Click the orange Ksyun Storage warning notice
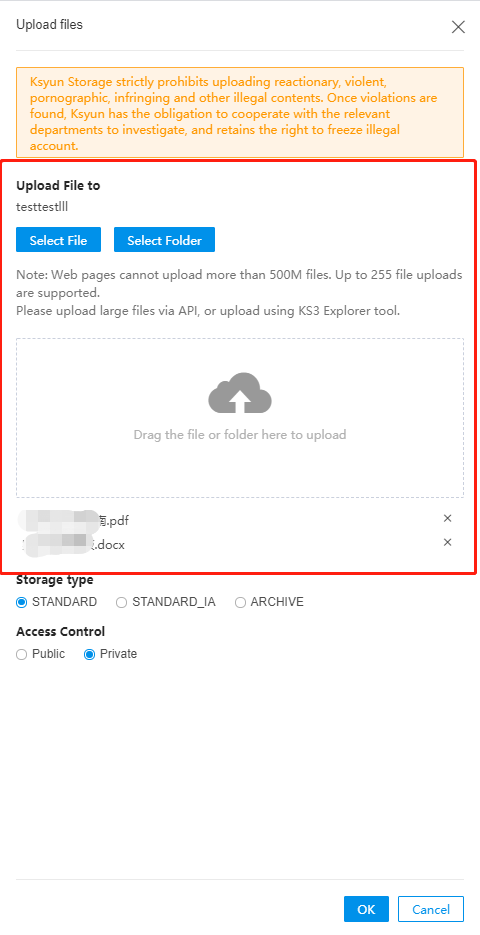The image size is (480, 935). (x=240, y=113)
